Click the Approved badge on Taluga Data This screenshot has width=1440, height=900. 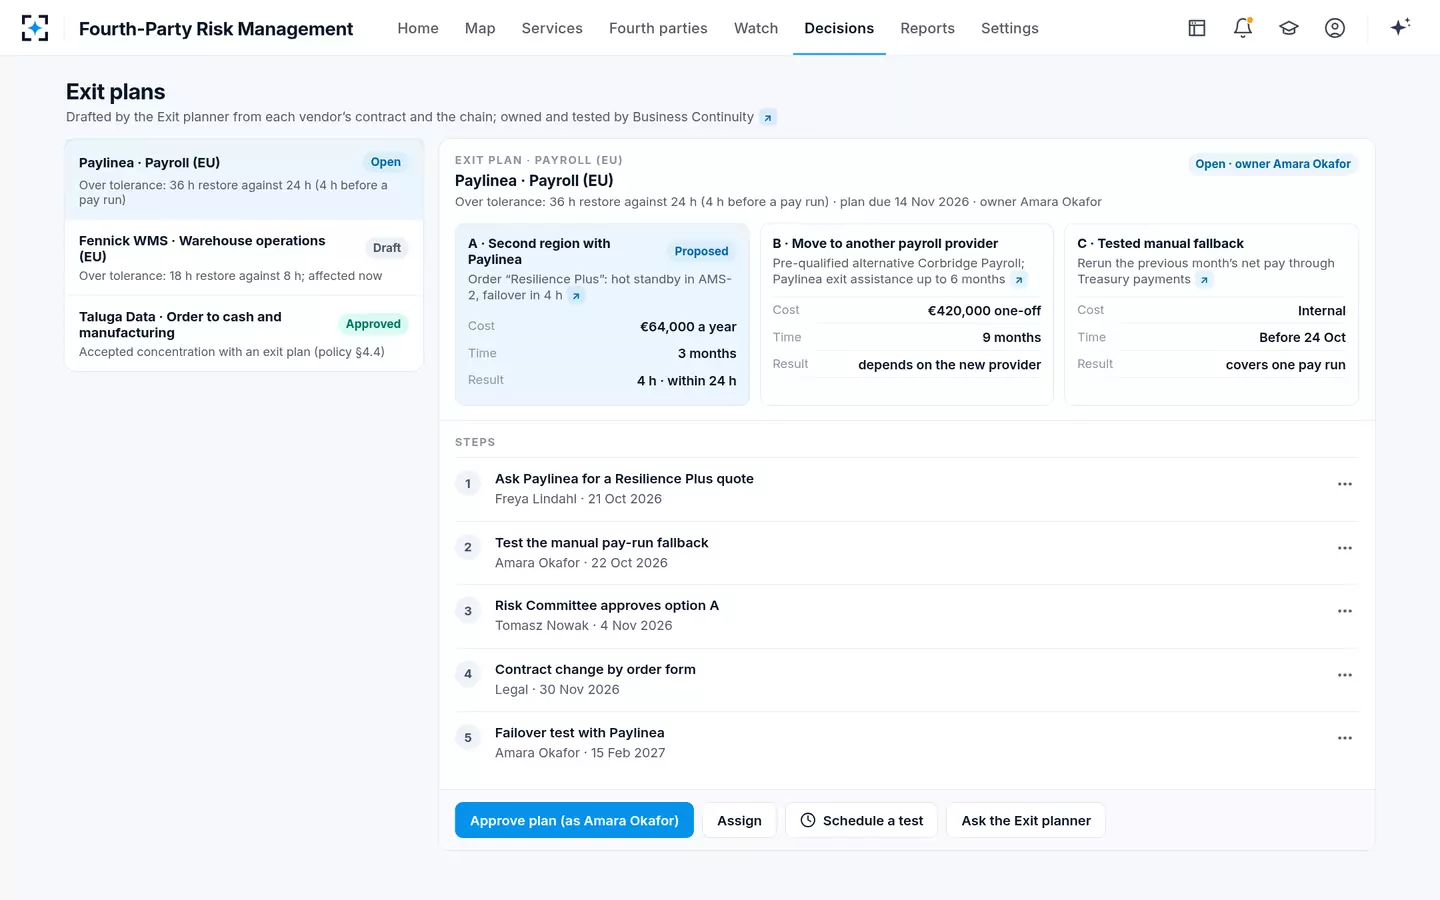(373, 324)
